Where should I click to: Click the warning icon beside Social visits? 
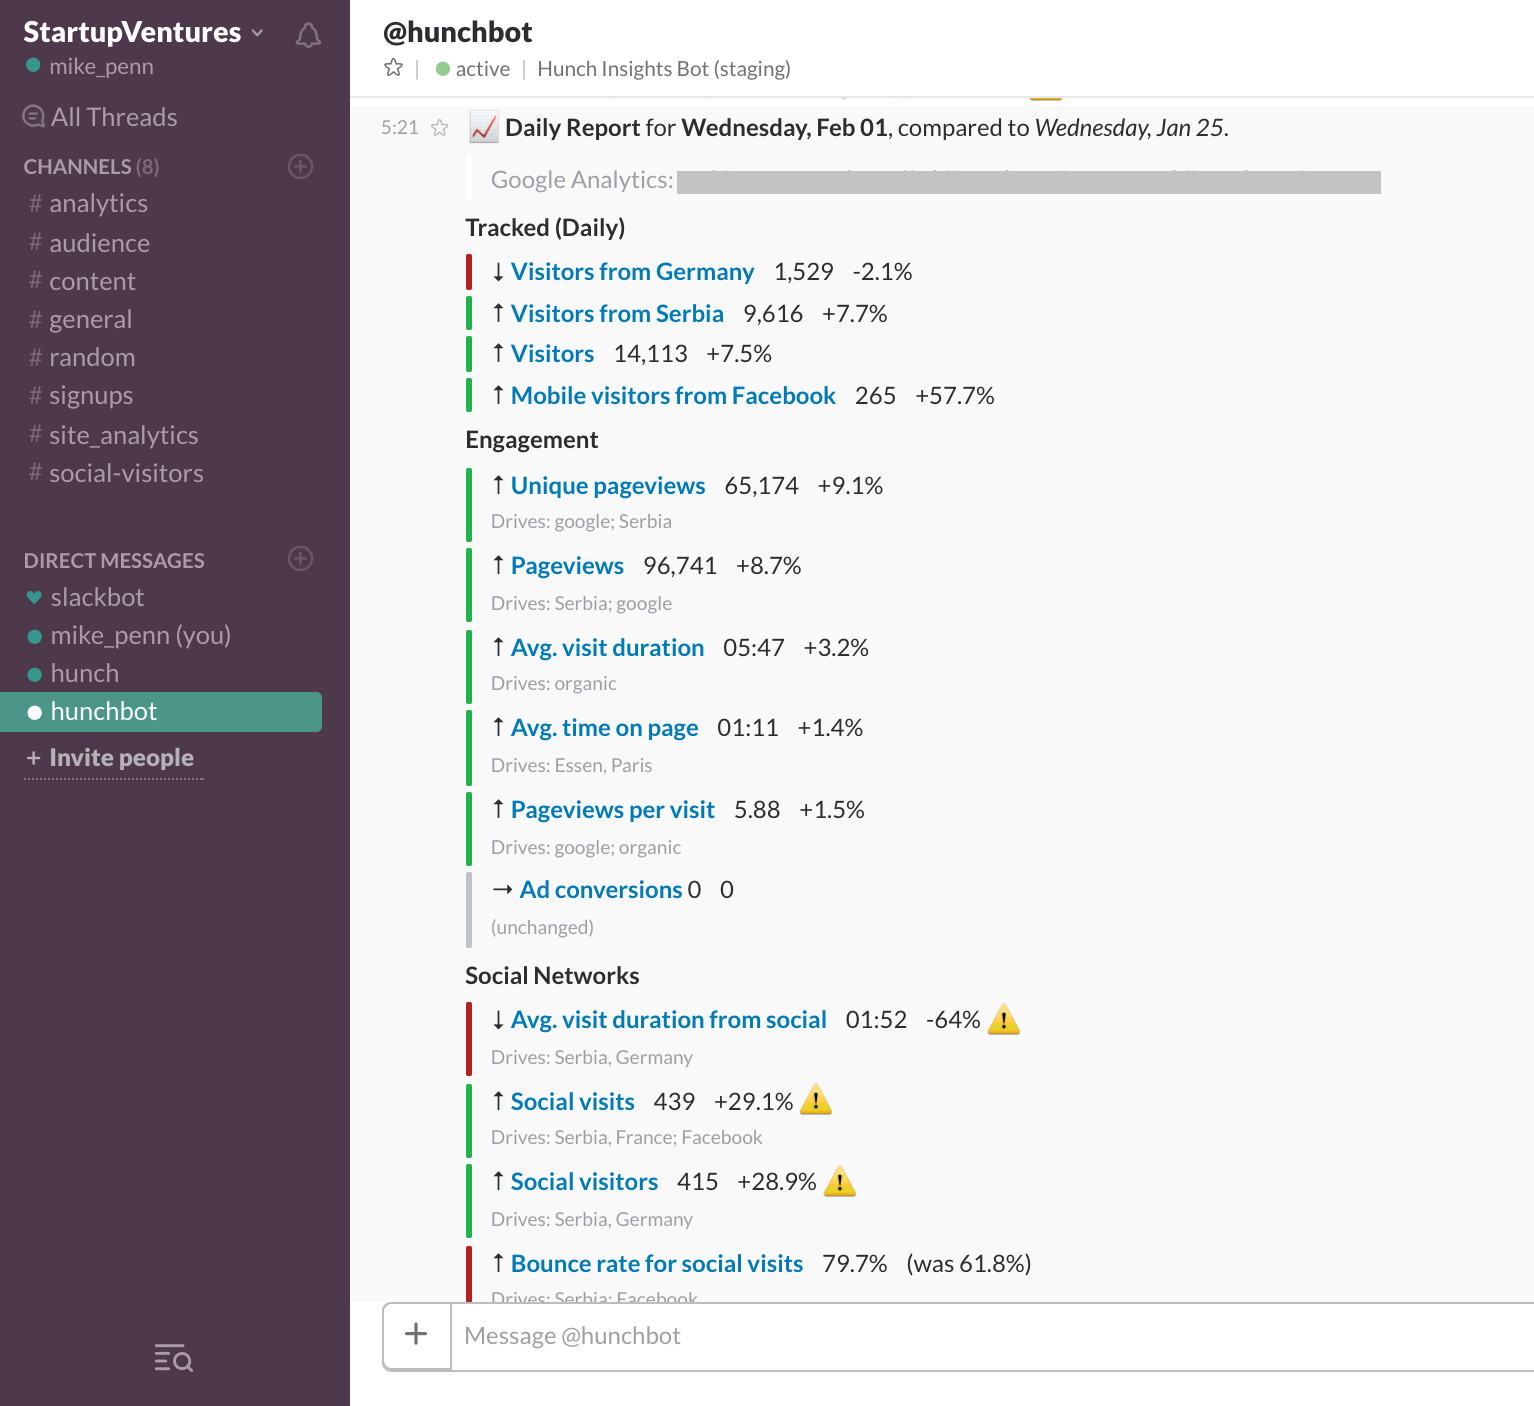(x=816, y=1100)
